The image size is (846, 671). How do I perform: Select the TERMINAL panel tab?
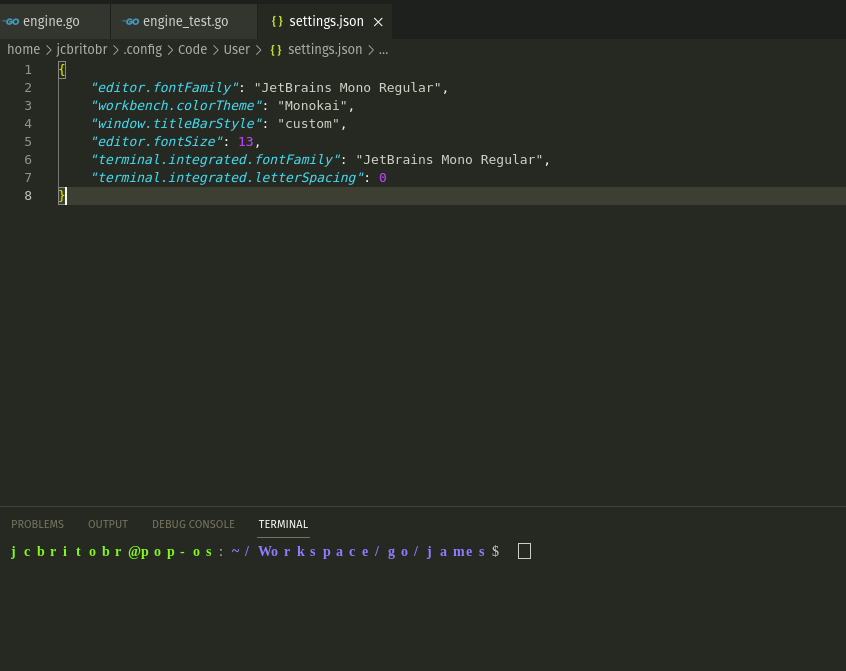(283, 523)
